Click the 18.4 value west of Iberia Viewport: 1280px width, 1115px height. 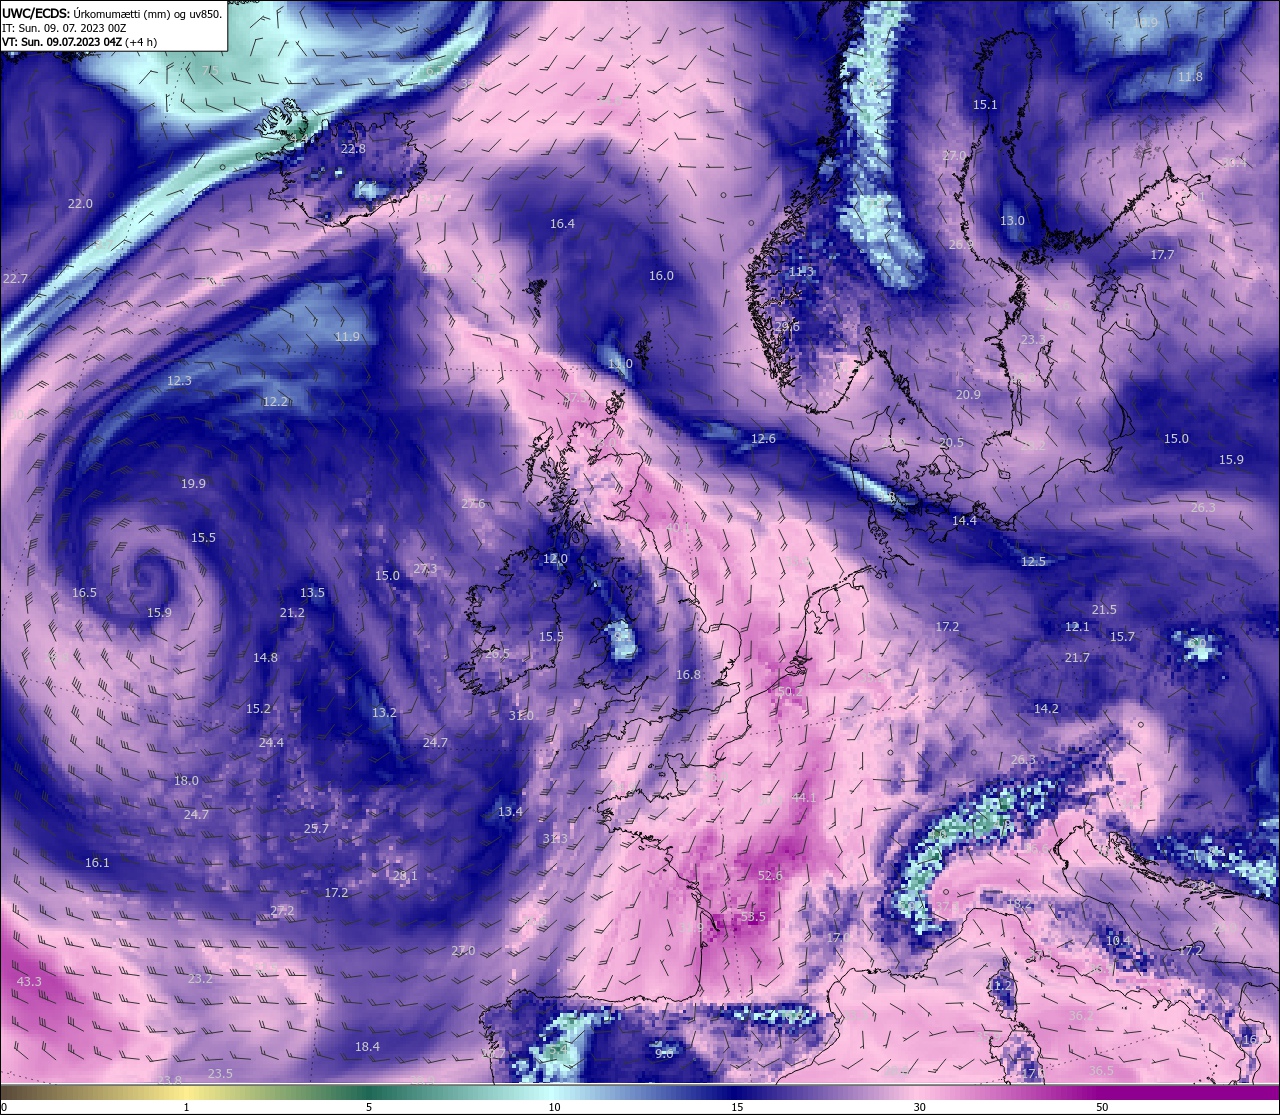point(367,1046)
